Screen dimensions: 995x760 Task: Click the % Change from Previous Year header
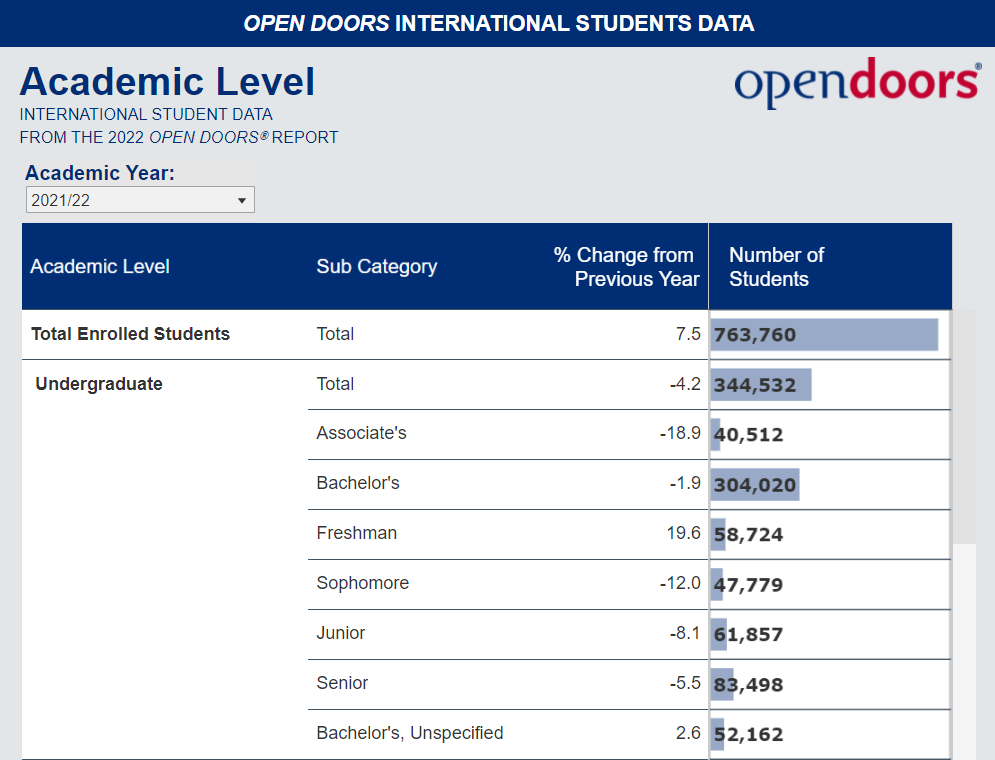(x=625, y=267)
